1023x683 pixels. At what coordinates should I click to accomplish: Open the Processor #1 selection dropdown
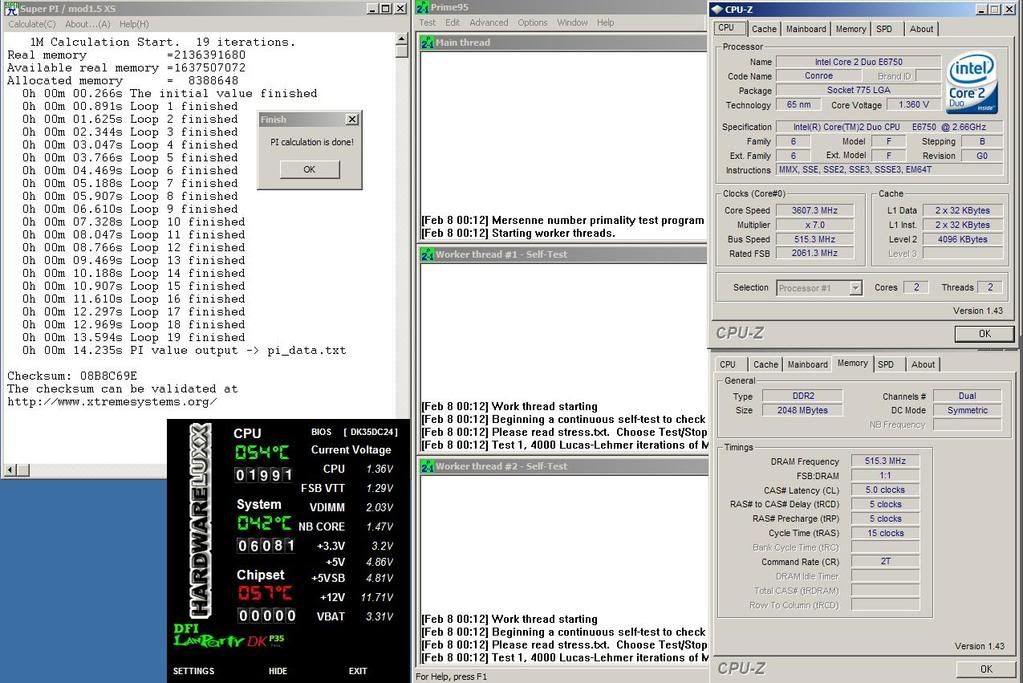[x=855, y=288]
